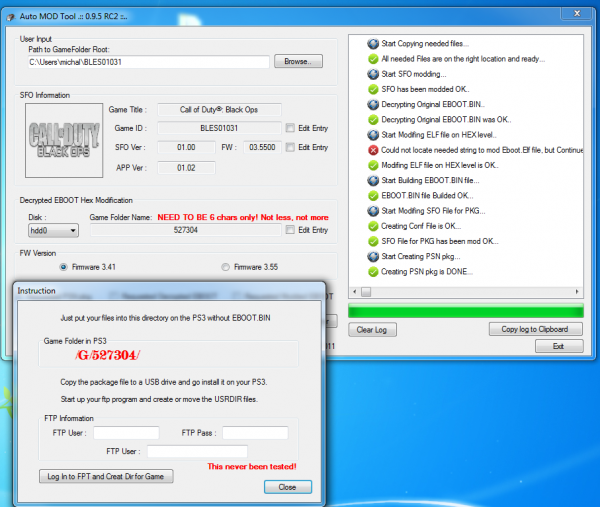Screen dimensions: 600x507
Task: Click the FW field showing 03.5500
Action: [262, 147]
